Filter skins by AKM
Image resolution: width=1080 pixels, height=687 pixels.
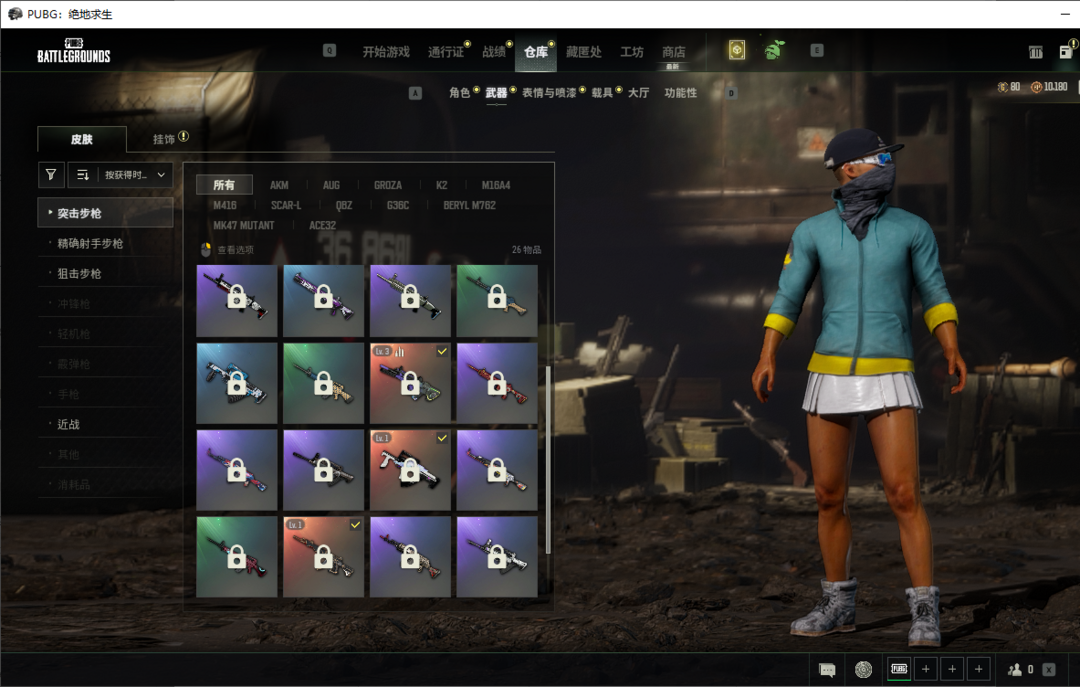click(279, 185)
